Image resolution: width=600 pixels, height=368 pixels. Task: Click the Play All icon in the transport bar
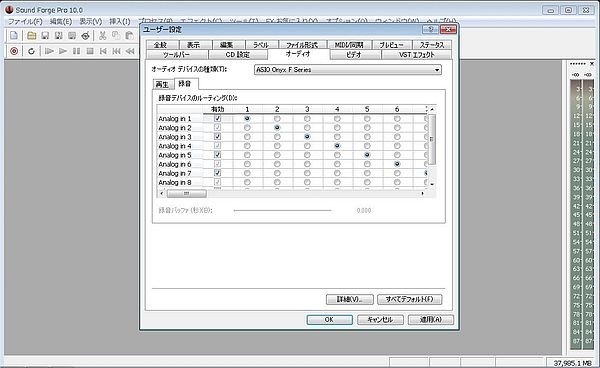(x=49, y=51)
